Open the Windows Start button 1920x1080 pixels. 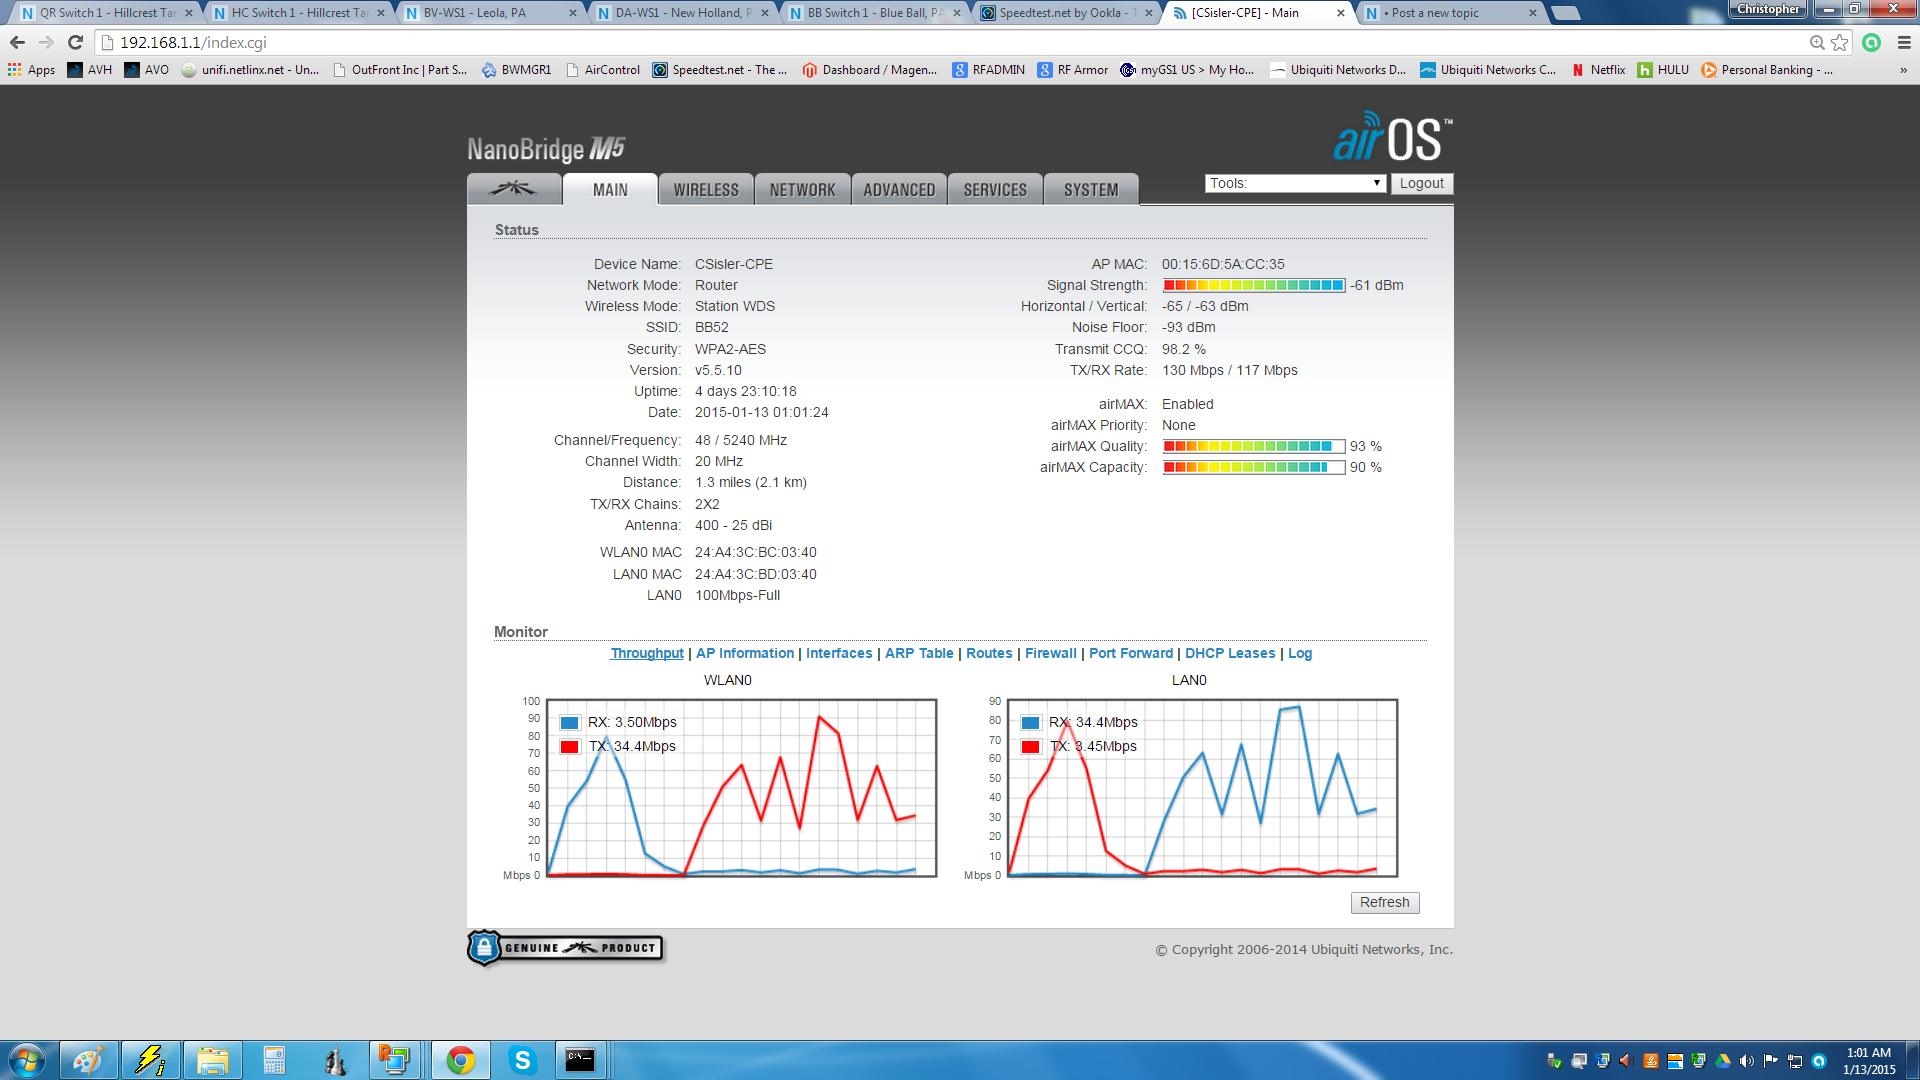(x=27, y=1060)
